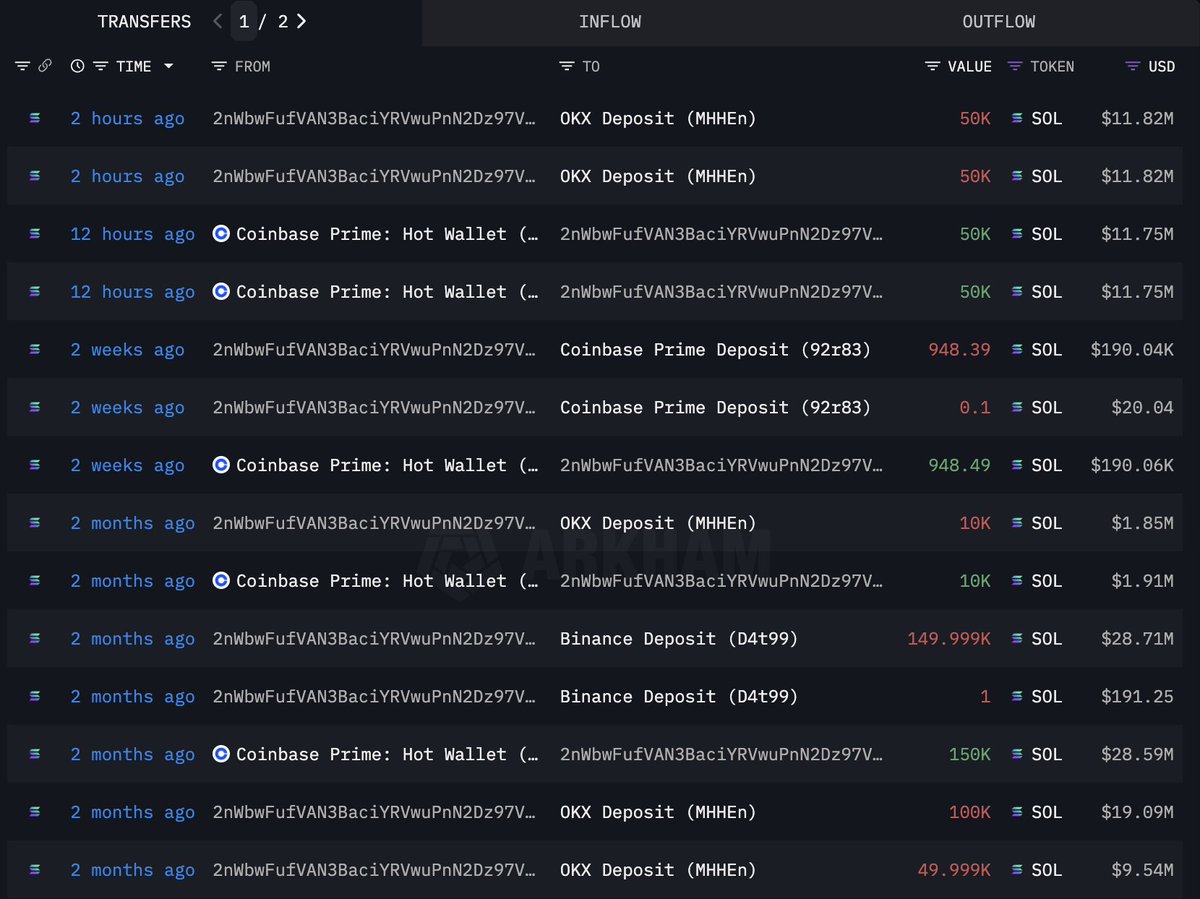
Task: Open OKX Deposit (MHHEn) in the 100K row
Action: [658, 813]
